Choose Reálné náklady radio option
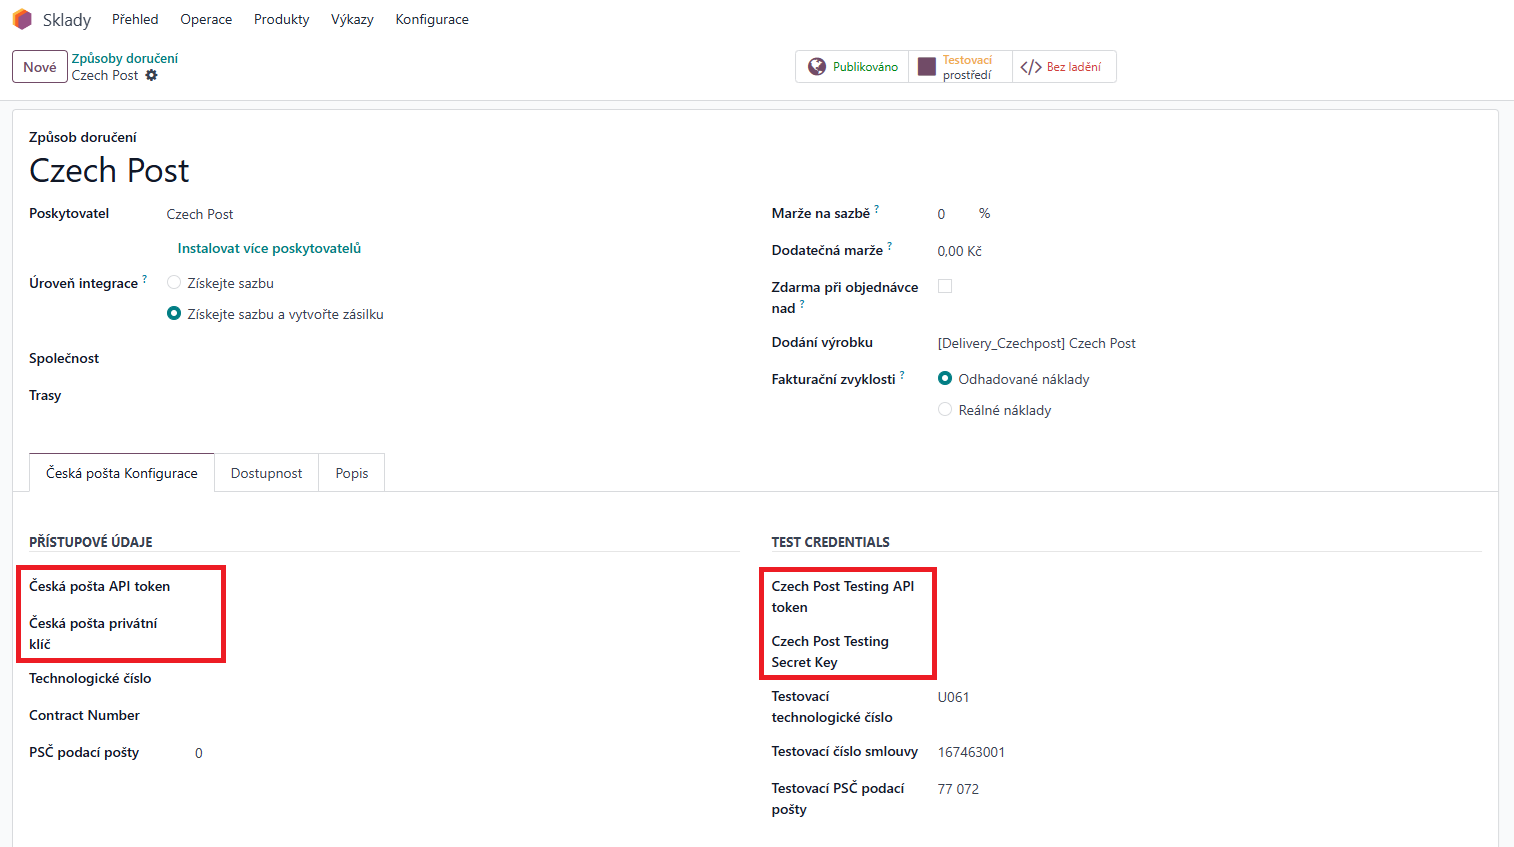Screen dimensions: 1514x847 pyautogui.click(x=945, y=410)
